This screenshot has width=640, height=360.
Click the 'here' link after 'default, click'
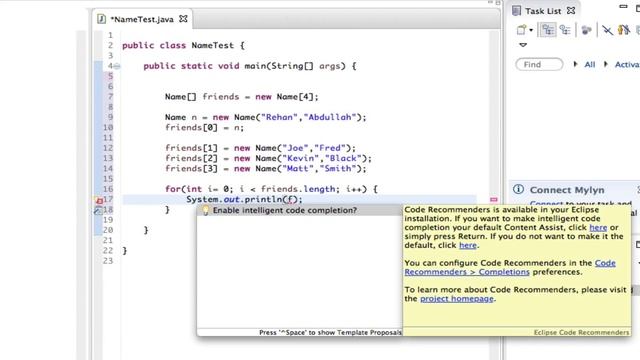[468, 245]
